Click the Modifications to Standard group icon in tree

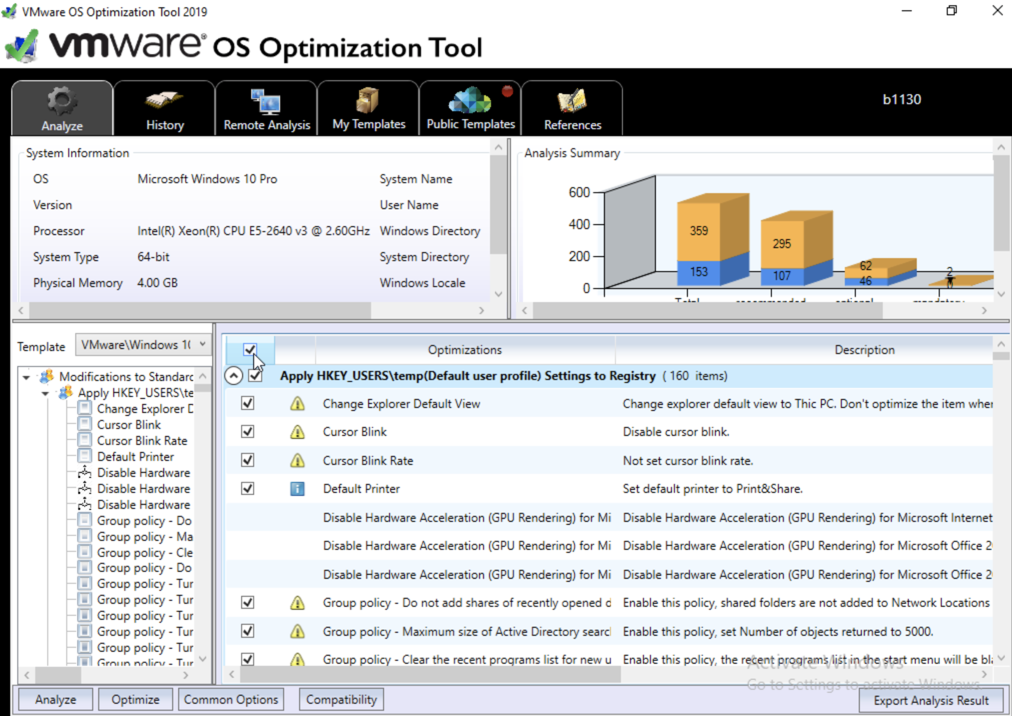pyautogui.click(x=46, y=376)
